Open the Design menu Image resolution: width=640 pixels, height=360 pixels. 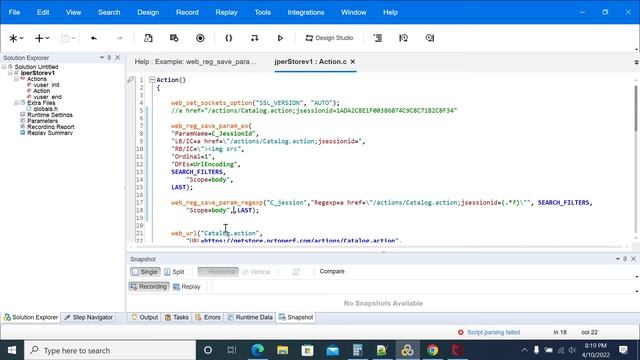[x=148, y=12]
